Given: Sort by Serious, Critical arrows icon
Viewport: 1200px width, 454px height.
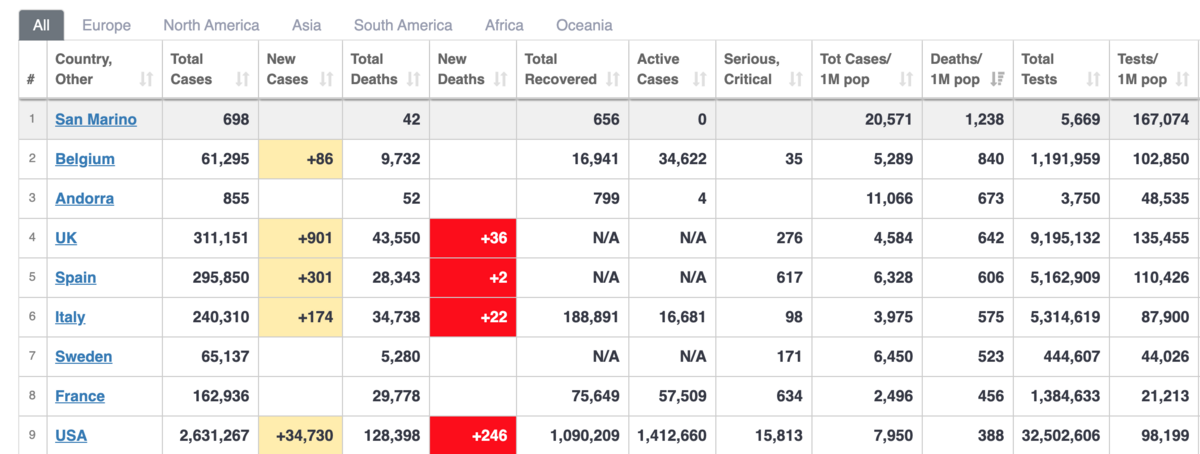Looking at the screenshot, I should coord(796,79).
